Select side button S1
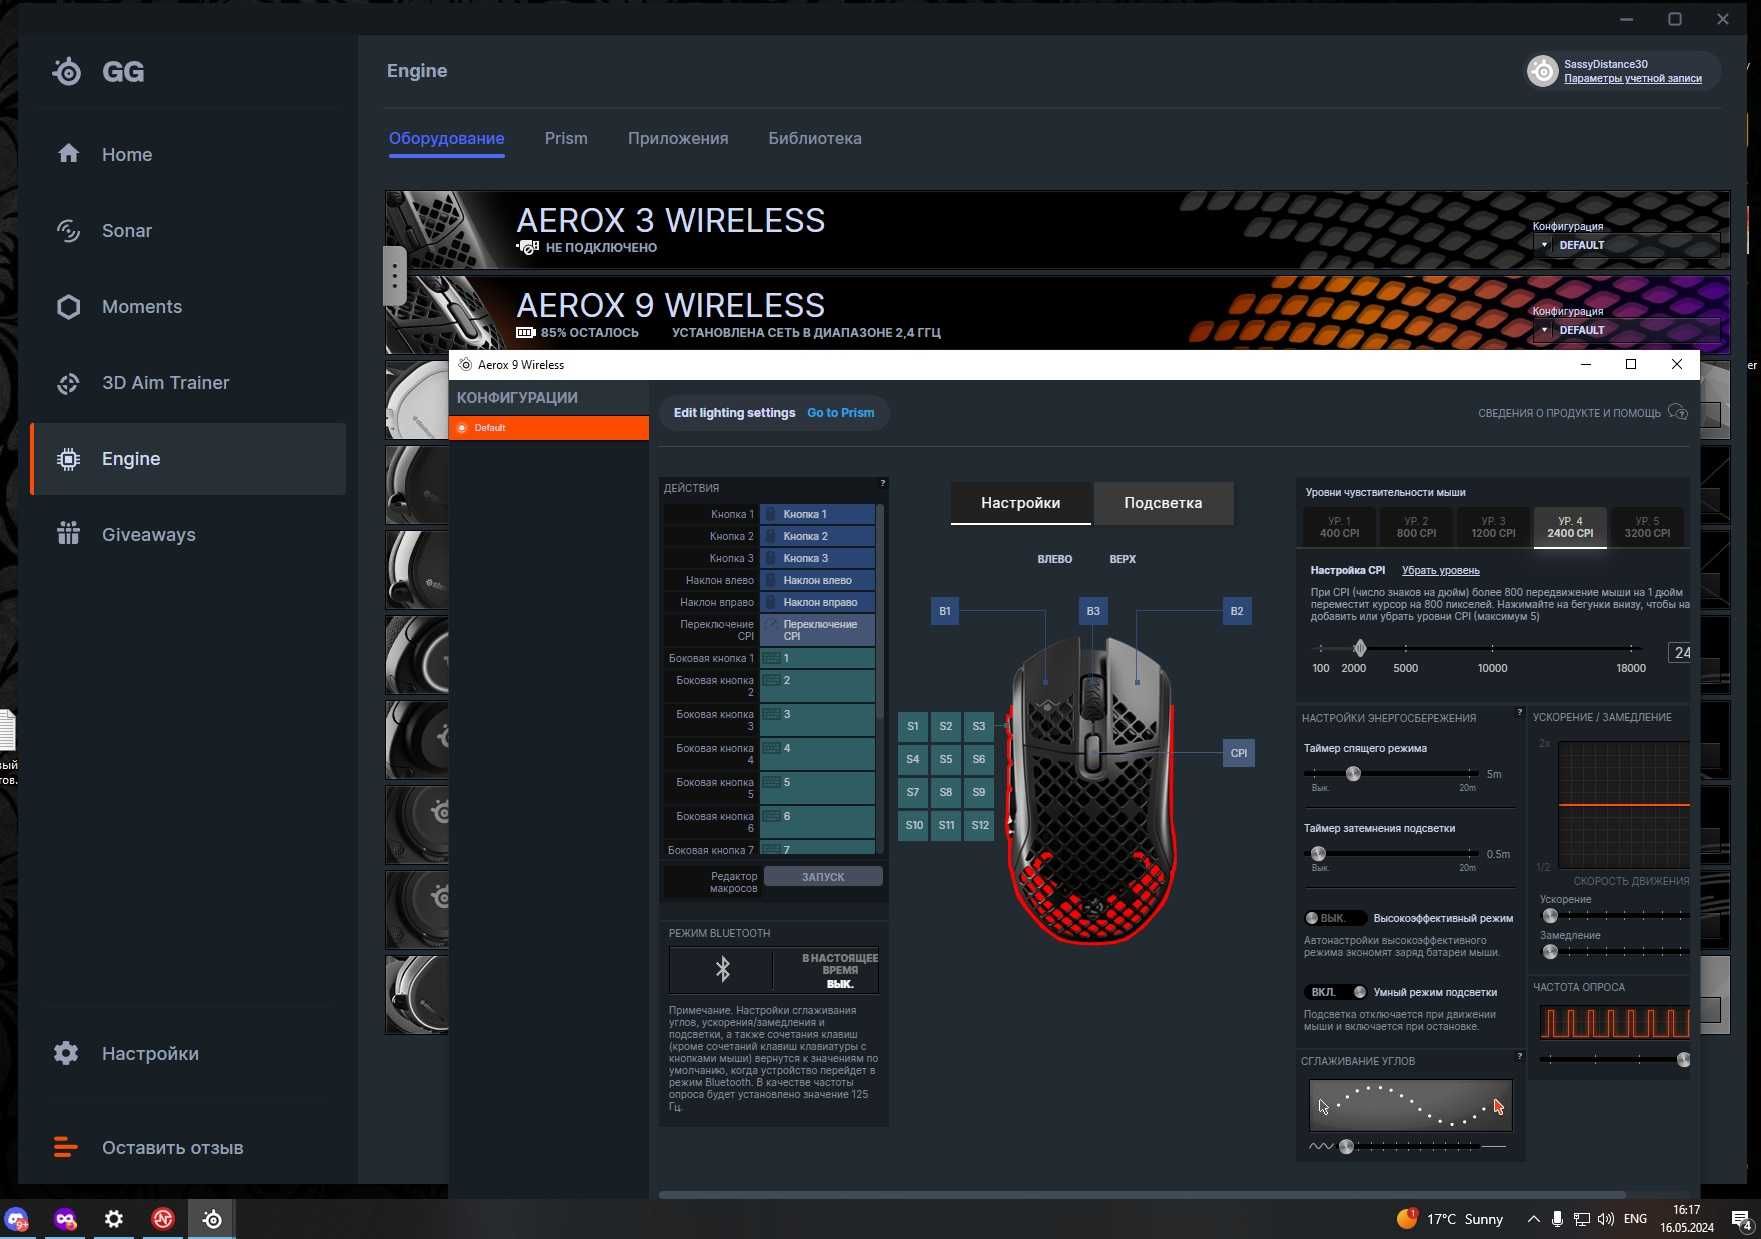Viewport: 1761px width, 1239px height. click(x=913, y=727)
